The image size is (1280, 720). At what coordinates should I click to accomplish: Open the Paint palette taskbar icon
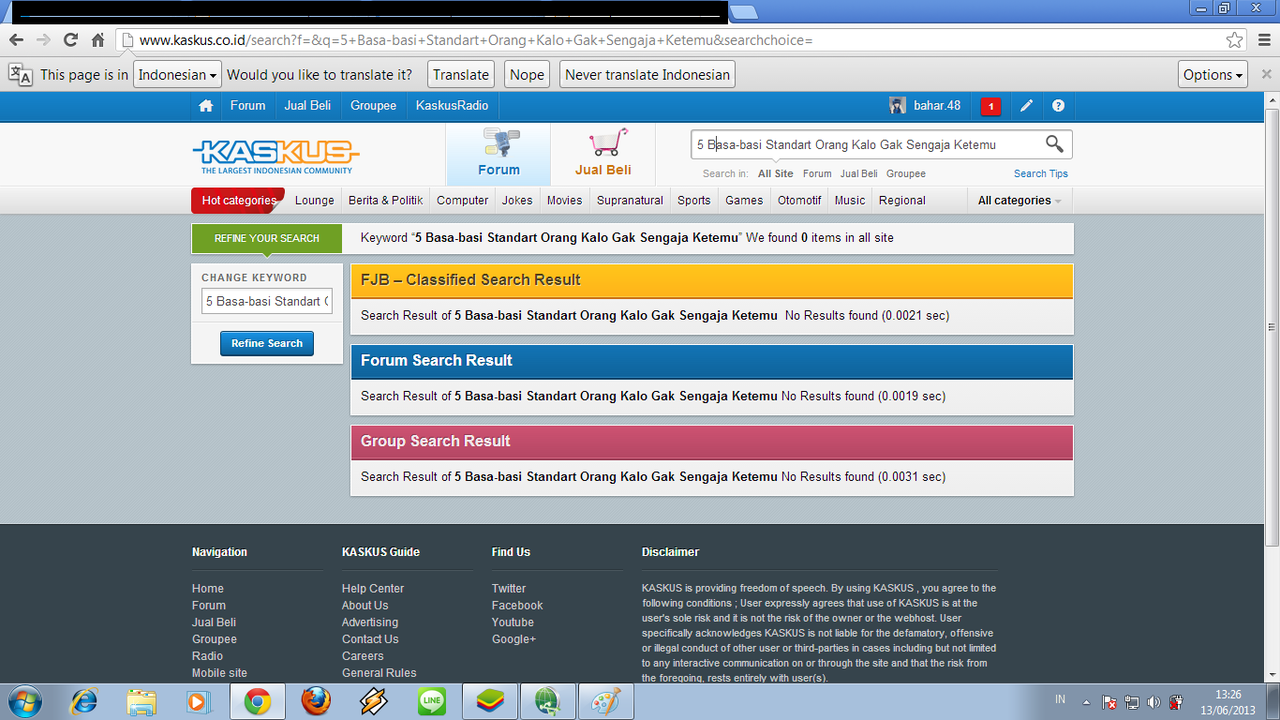pyautogui.click(x=606, y=702)
